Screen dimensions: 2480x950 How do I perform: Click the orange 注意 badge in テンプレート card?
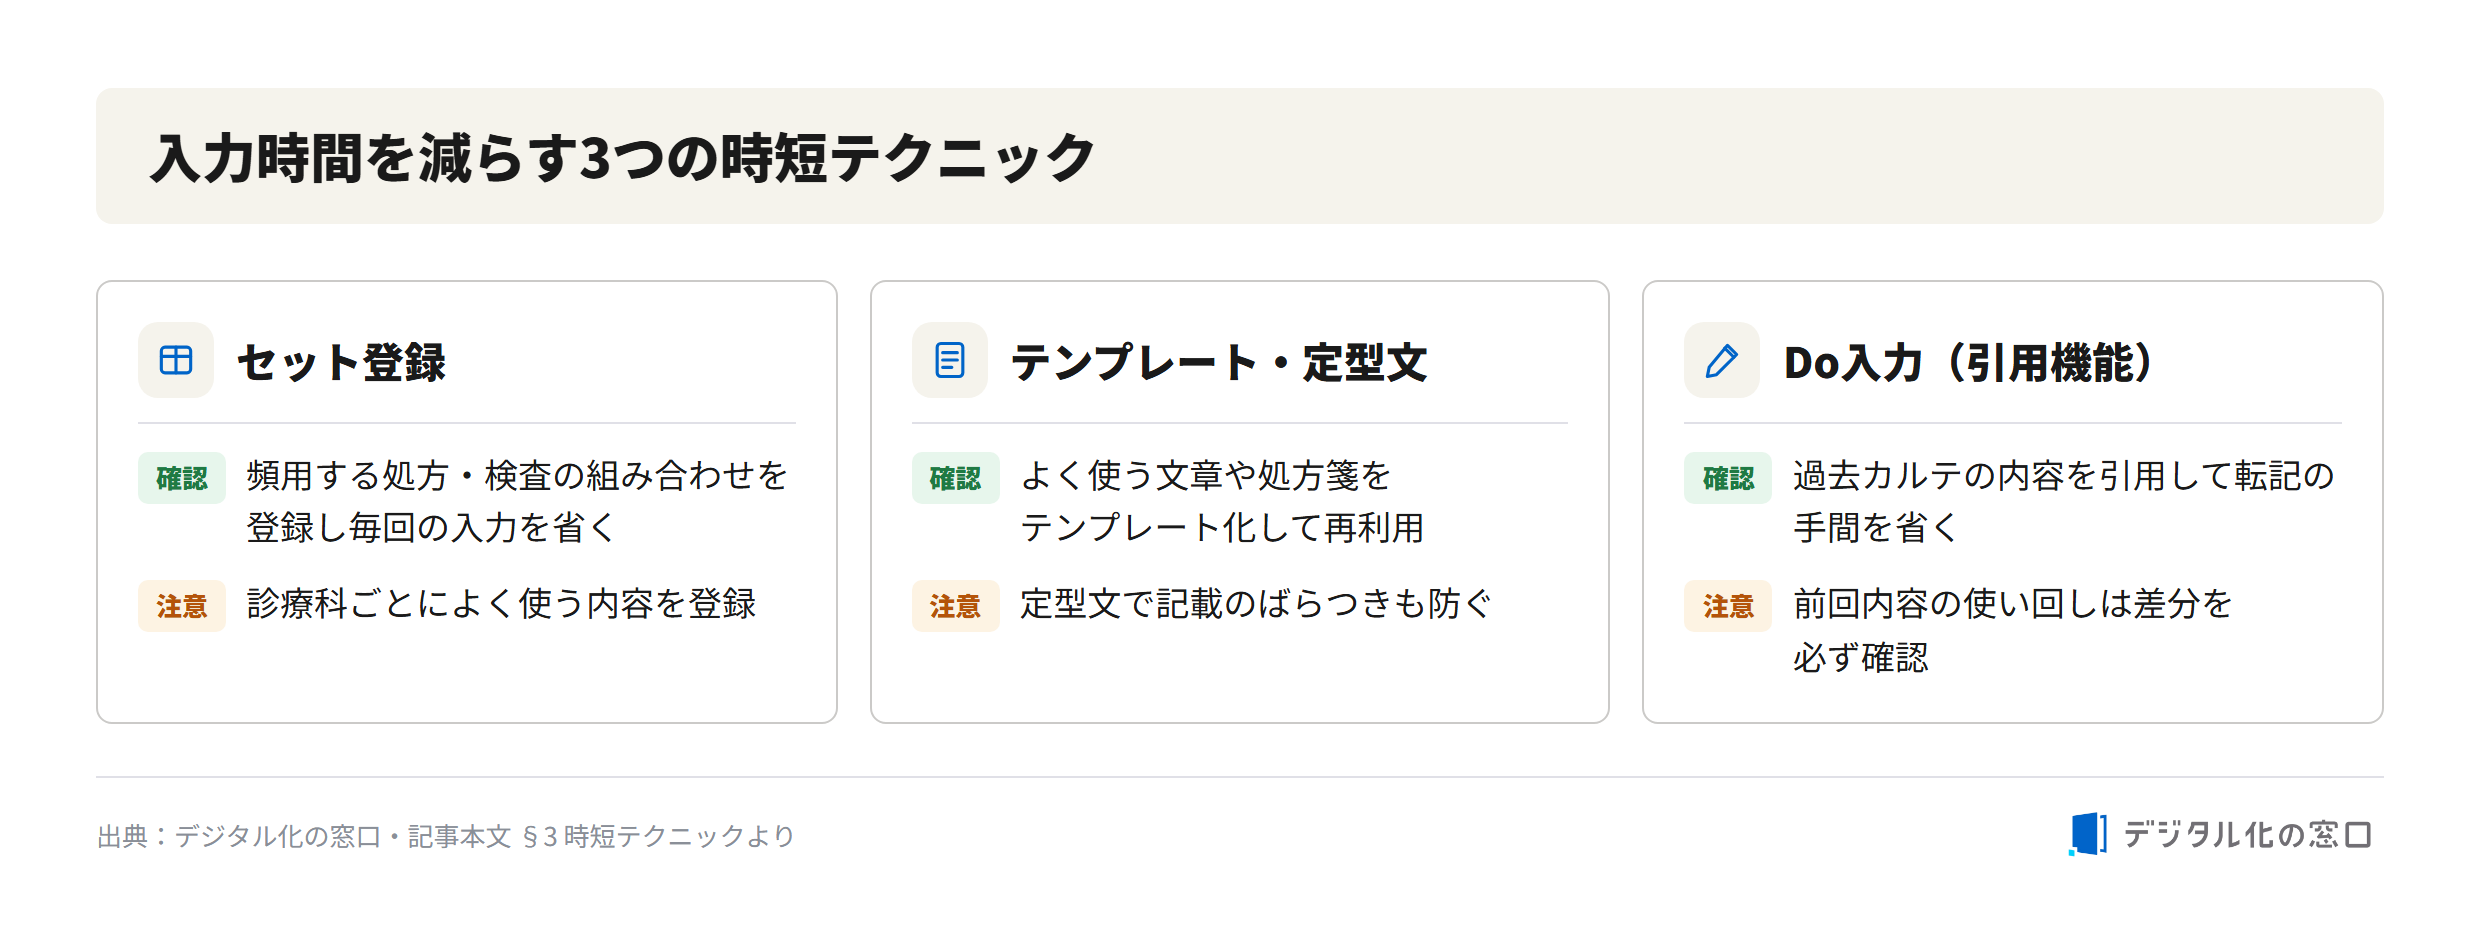[955, 606]
